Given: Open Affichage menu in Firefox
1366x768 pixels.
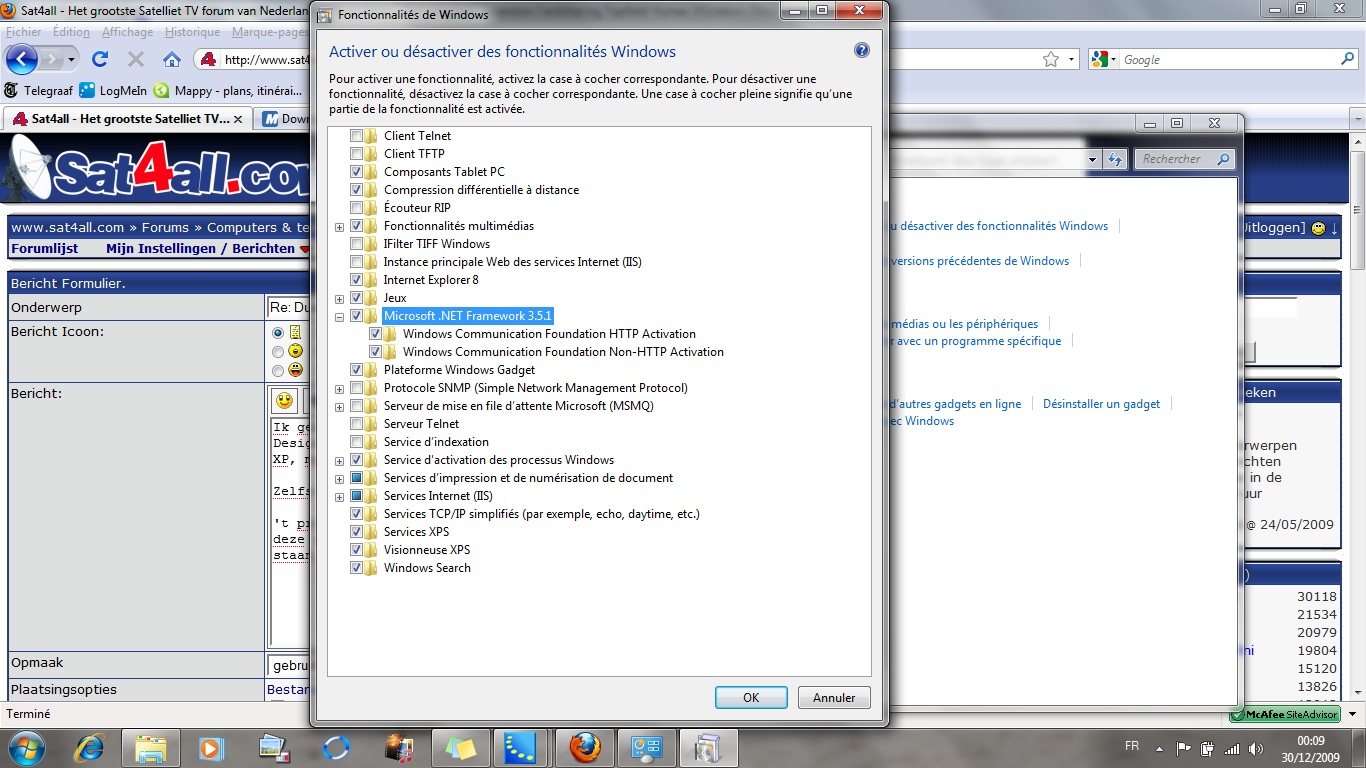Looking at the screenshot, I should coord(127,32).
